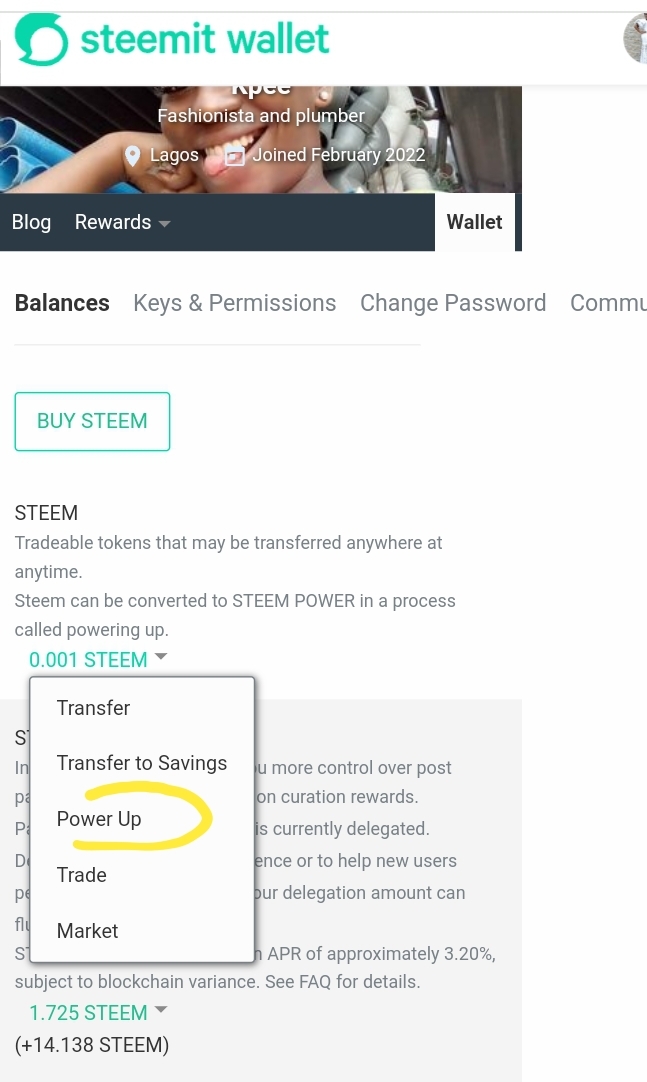The width and height of the screenshot is (647, 1082).
Task: Click the BUY STEEM button
Action: tap(92, 421)
